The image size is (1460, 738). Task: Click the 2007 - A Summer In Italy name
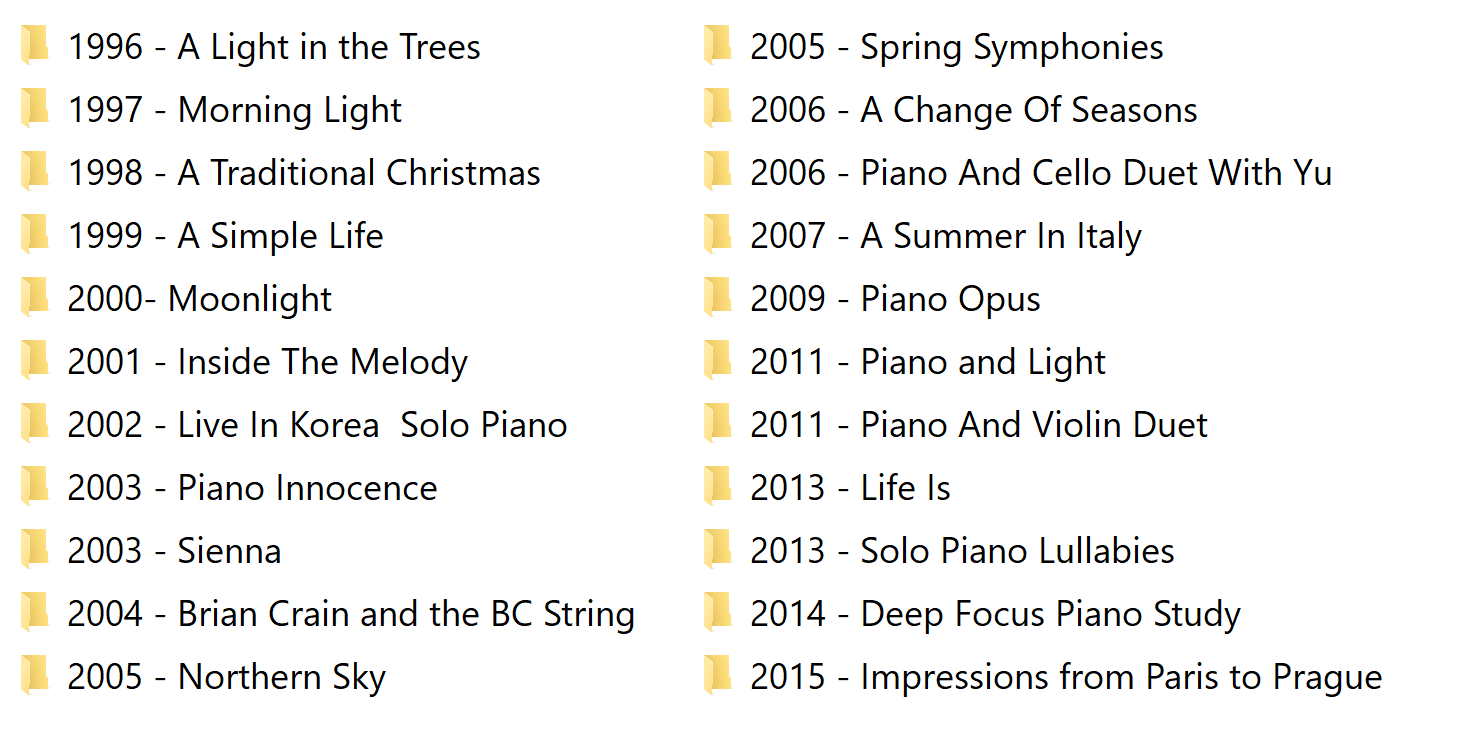(945, 236)
